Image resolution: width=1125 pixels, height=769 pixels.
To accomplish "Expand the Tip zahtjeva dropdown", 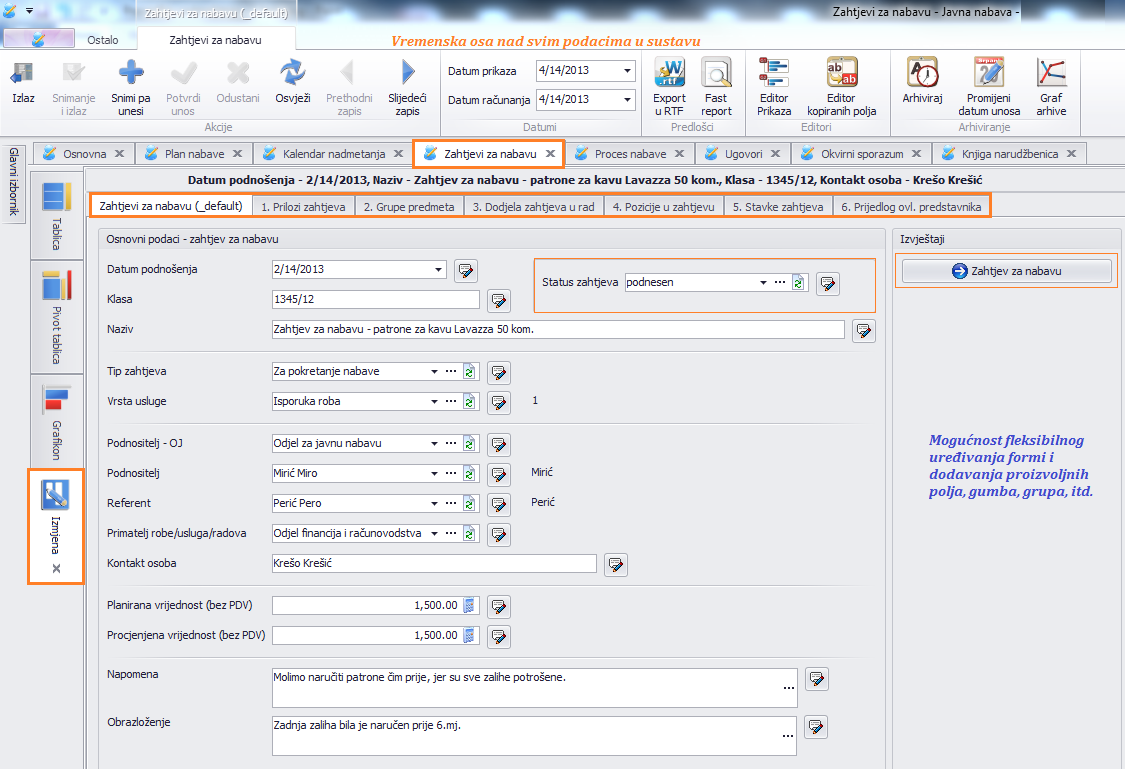I will pos(434,372).
